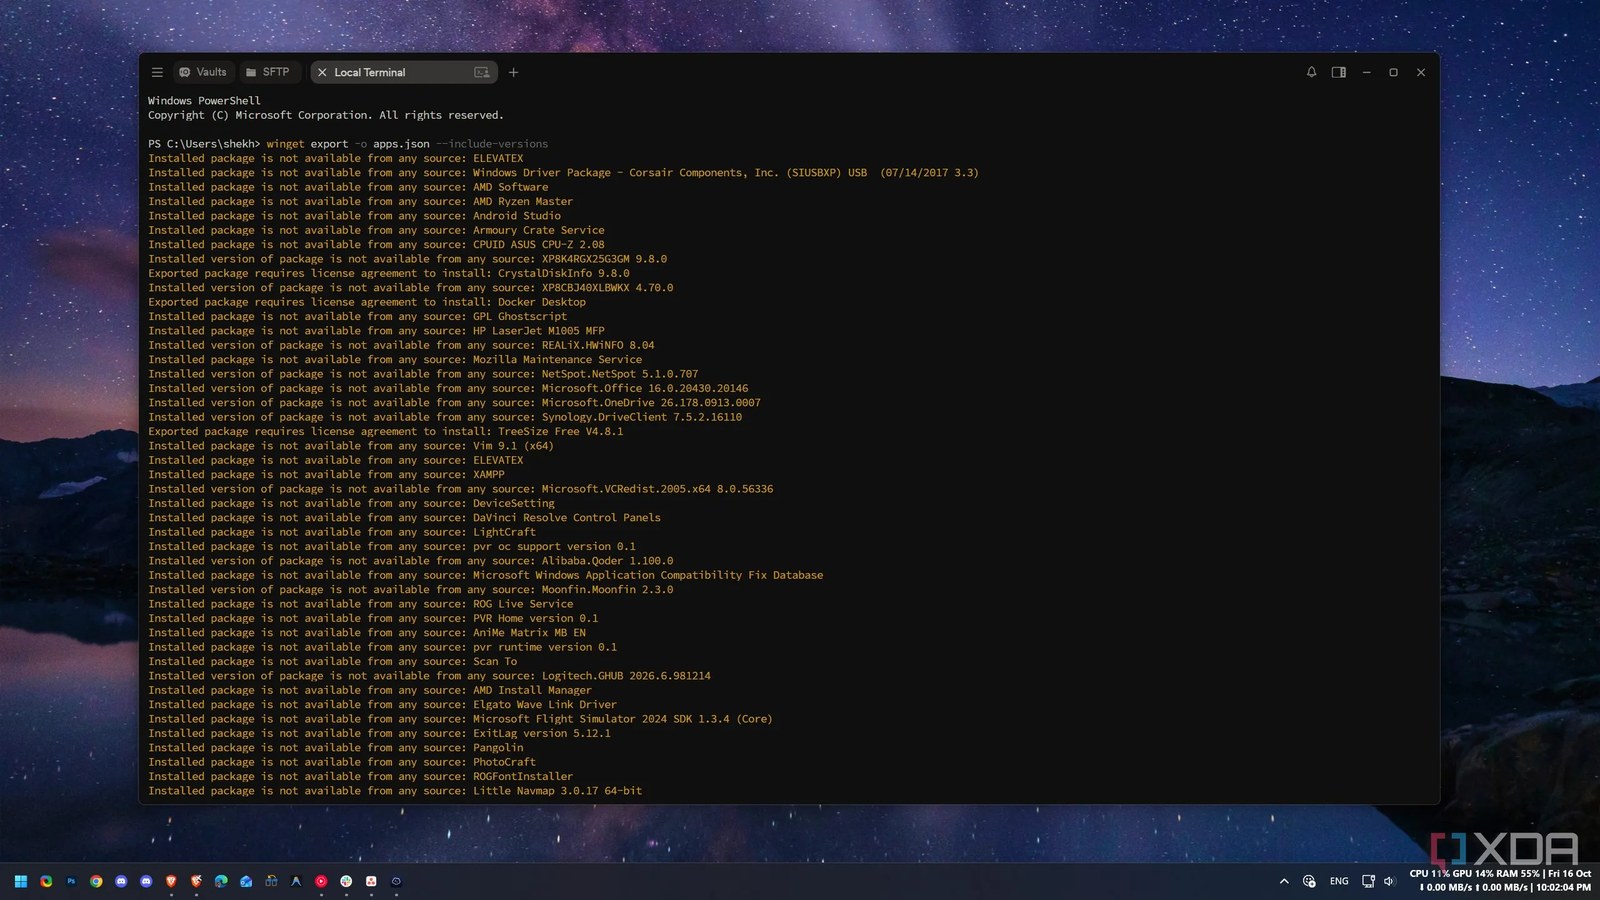This screenshot has height=900, width=1600.
Task: Open Outlook mail from the taskbar
Action: (x=246, y=881)
